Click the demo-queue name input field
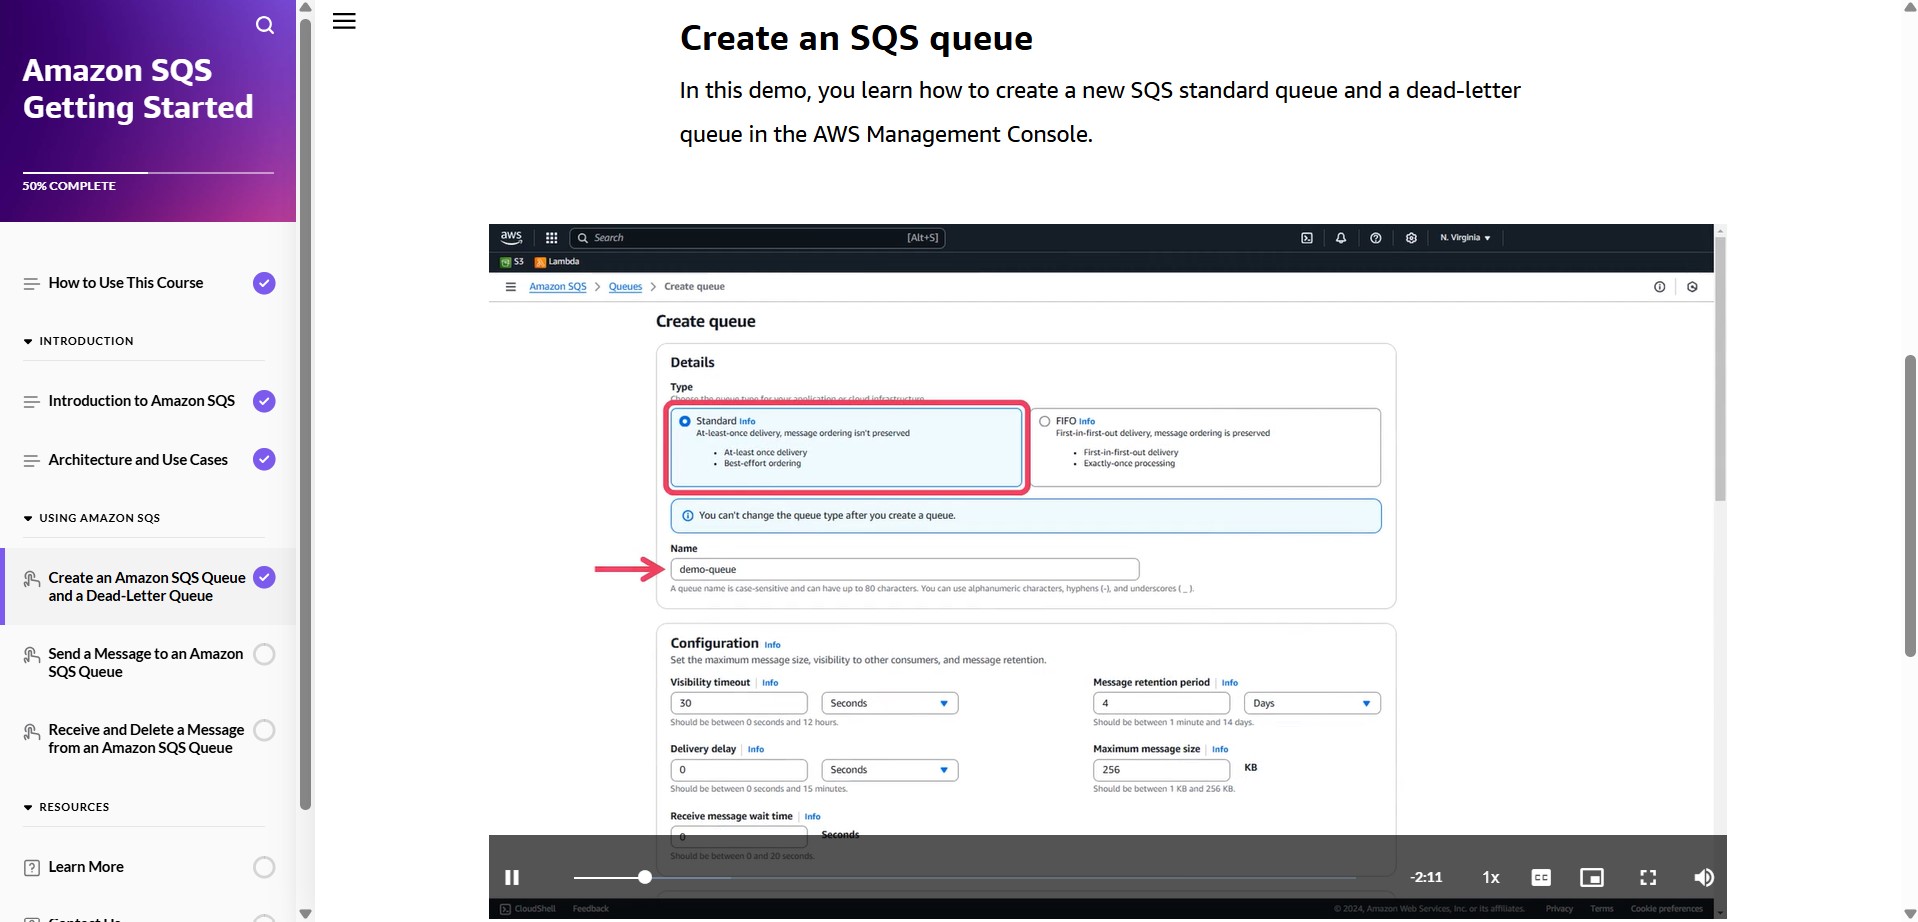The width and height of the screenshot is (1918, 922). click(904, 569)
